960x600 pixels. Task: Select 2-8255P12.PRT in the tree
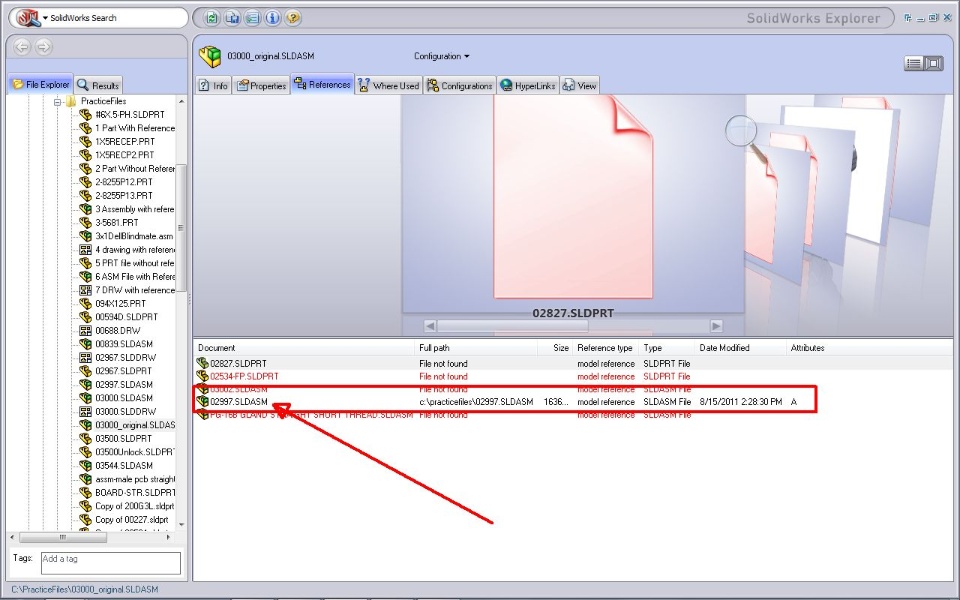(x=124, y=182)
